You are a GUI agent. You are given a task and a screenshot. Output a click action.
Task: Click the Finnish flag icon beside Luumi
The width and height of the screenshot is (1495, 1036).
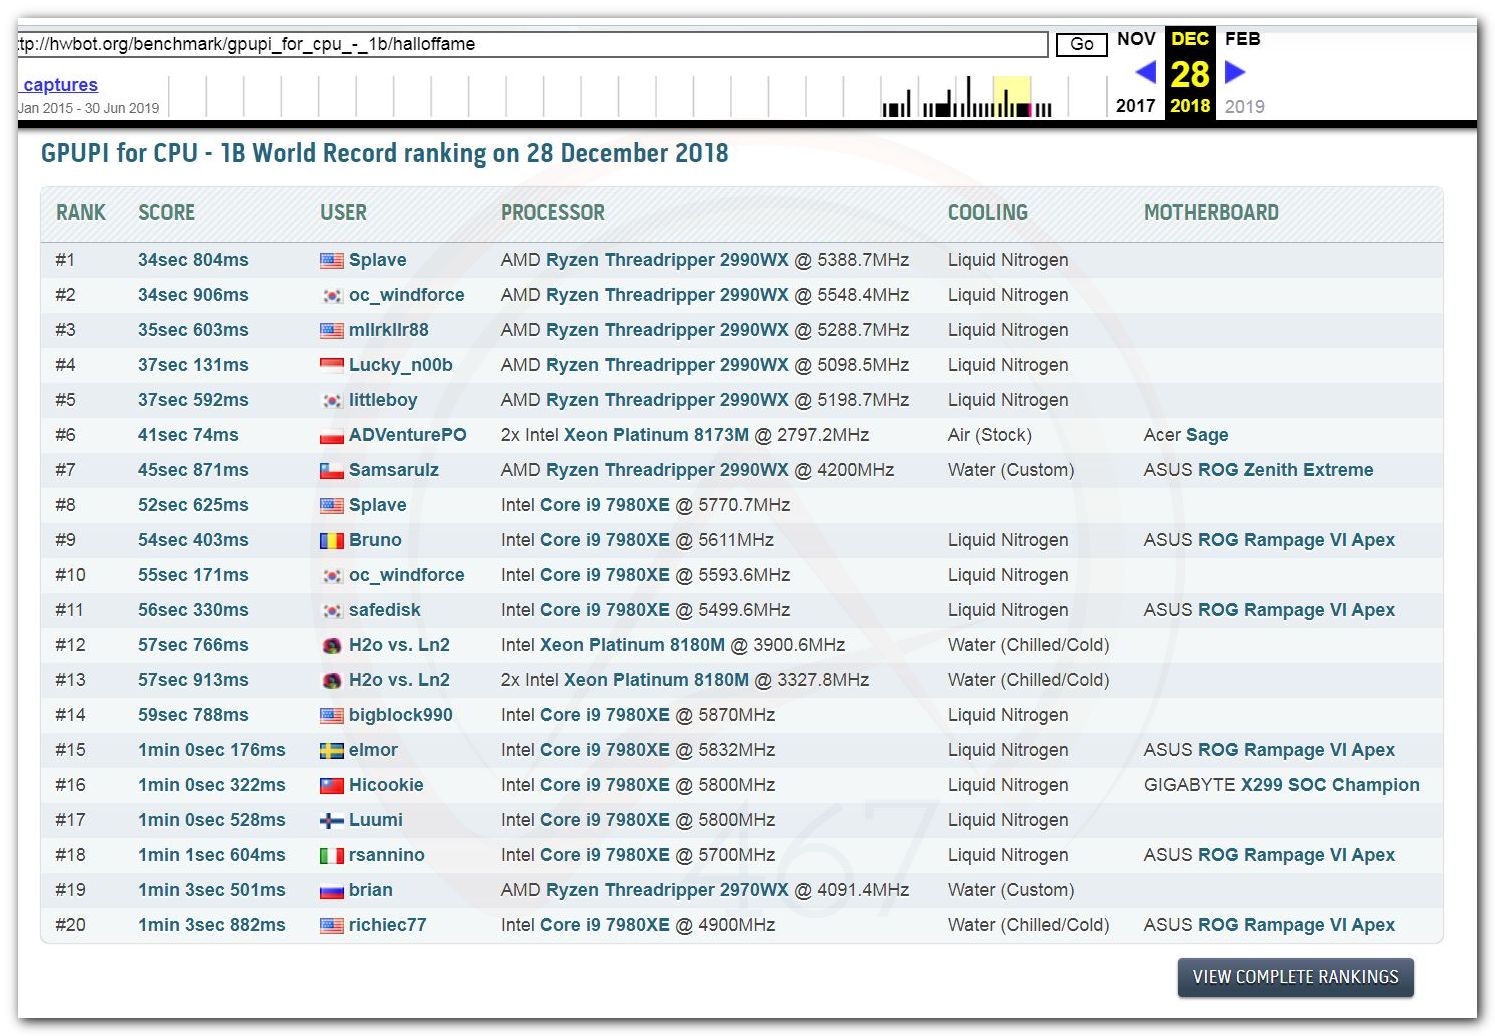pos(331,820)
